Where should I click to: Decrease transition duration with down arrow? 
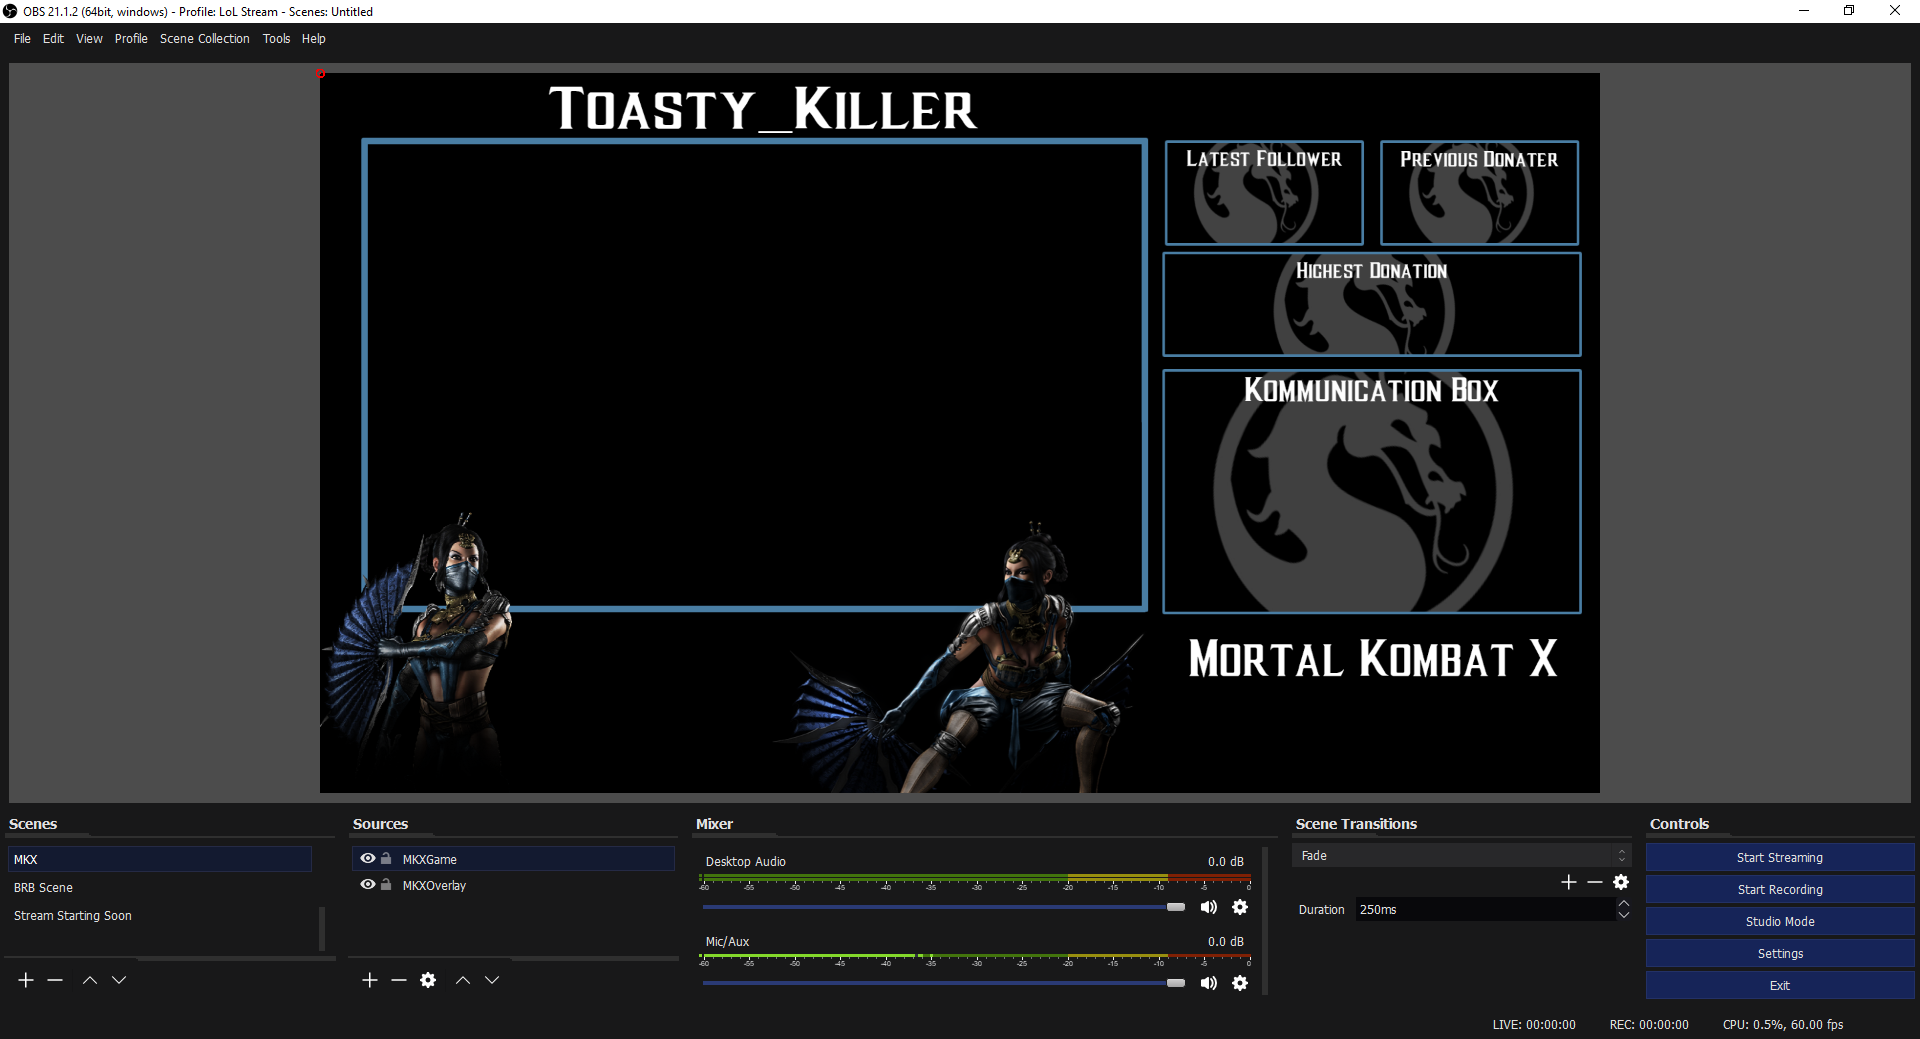coord(1624,915)
